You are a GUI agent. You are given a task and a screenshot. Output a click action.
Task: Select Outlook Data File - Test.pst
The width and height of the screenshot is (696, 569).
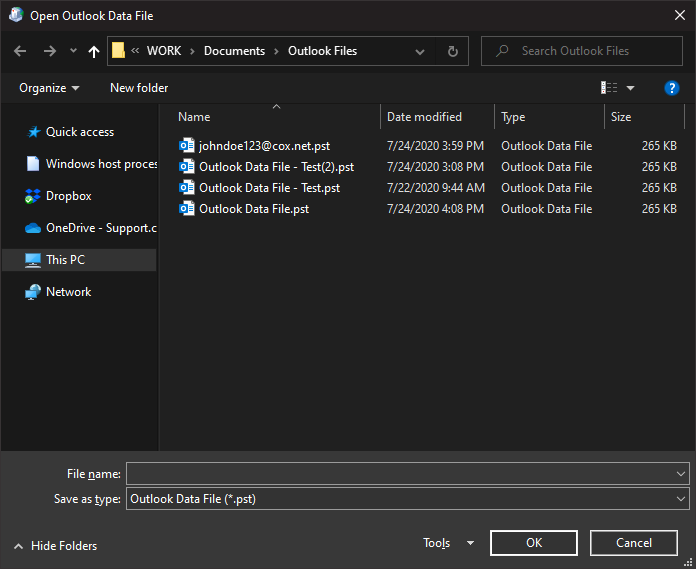tap(269, 188)
